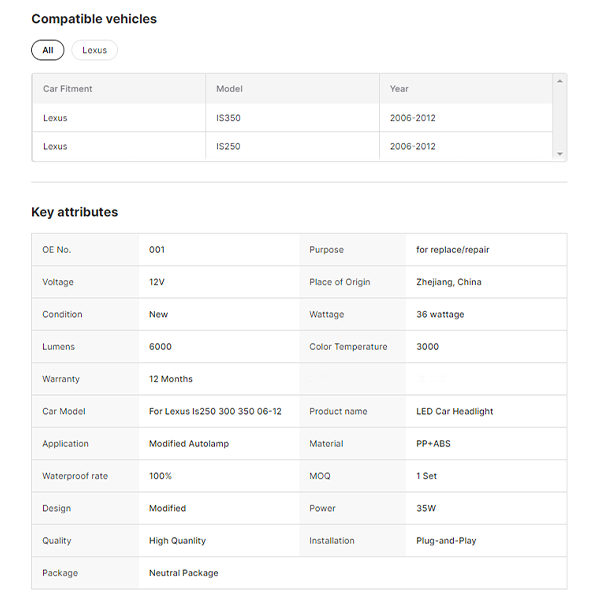Viewport: 600px width, 600px height.
Task: Click the scroll-down arrow in the vehicles table
Action: tap(560, 154)
